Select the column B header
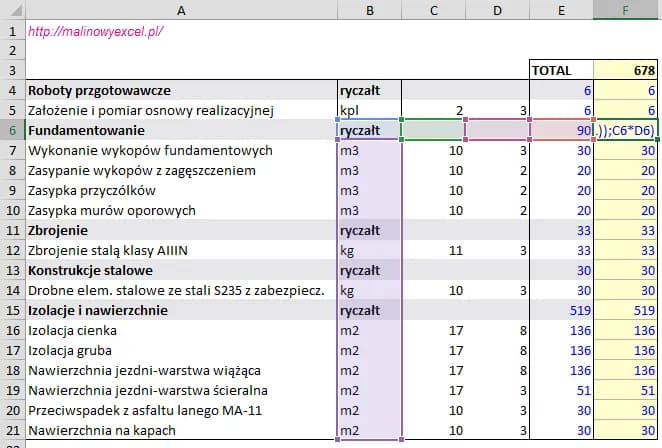Viewport: 662px width, 448px height. [369, 10]
